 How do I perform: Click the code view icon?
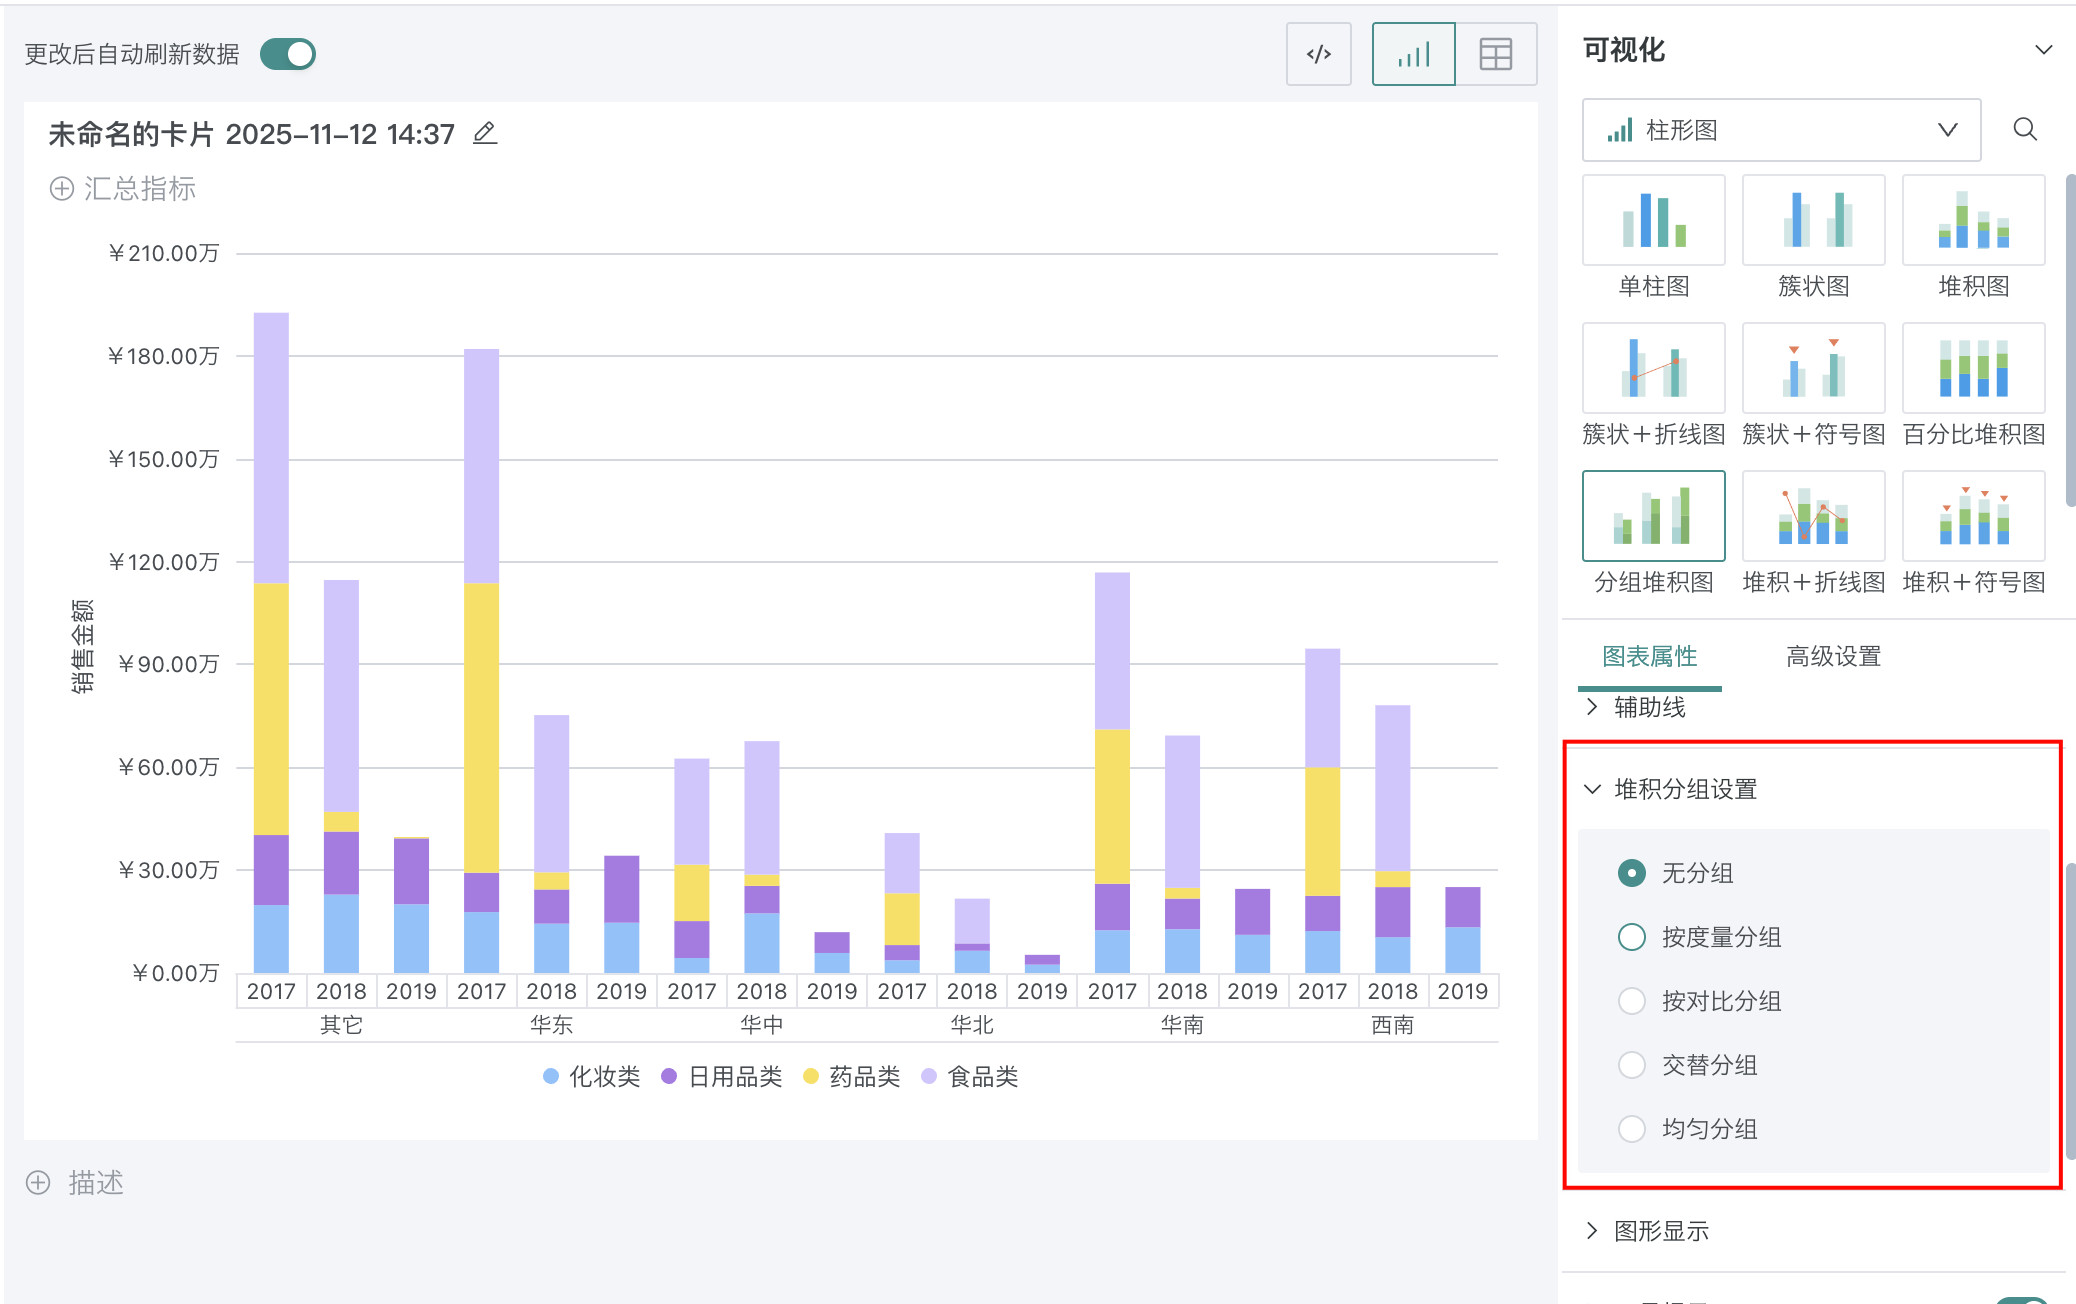[1318, 54]
